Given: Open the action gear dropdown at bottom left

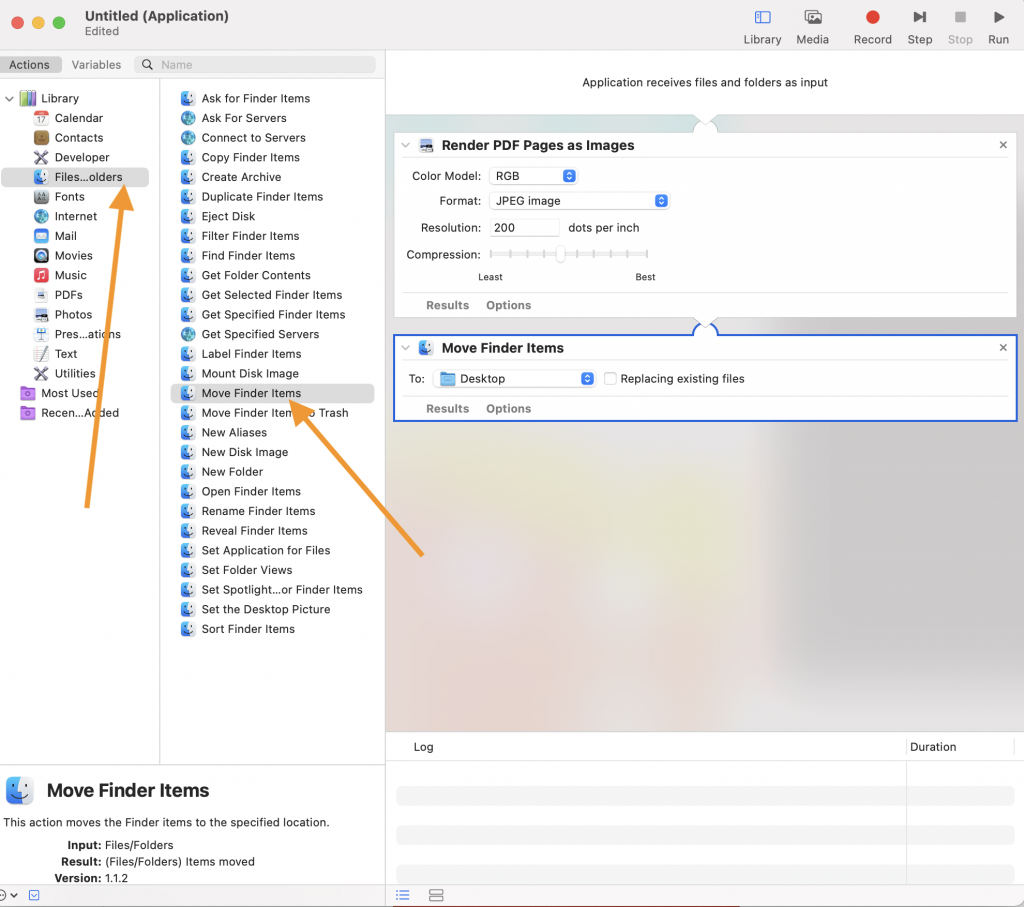Looking at the screenshot, I should (8, 895).
